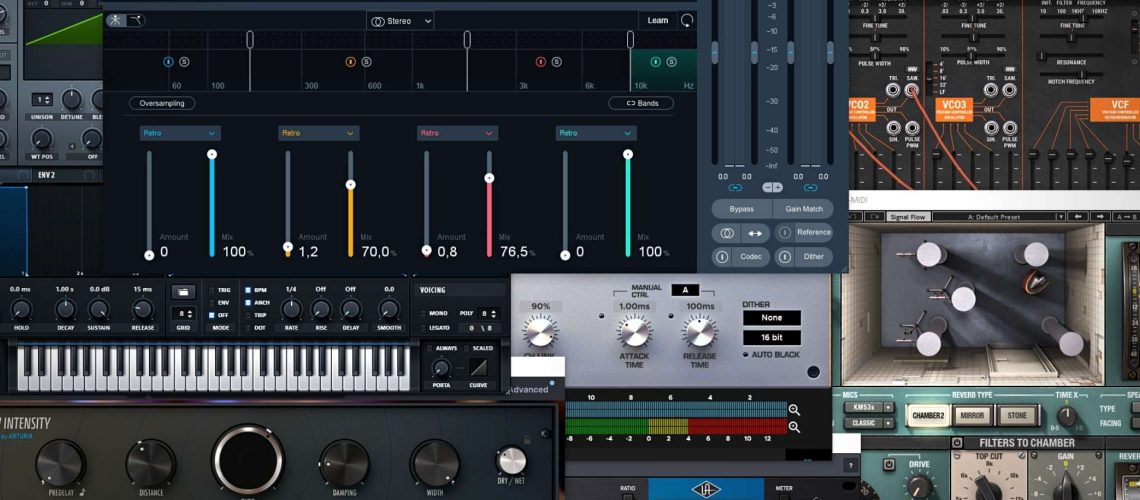This screenshot has height=500, width=1140.
Task: Click the previous preset left arrow
Action: pos(1078,217)
